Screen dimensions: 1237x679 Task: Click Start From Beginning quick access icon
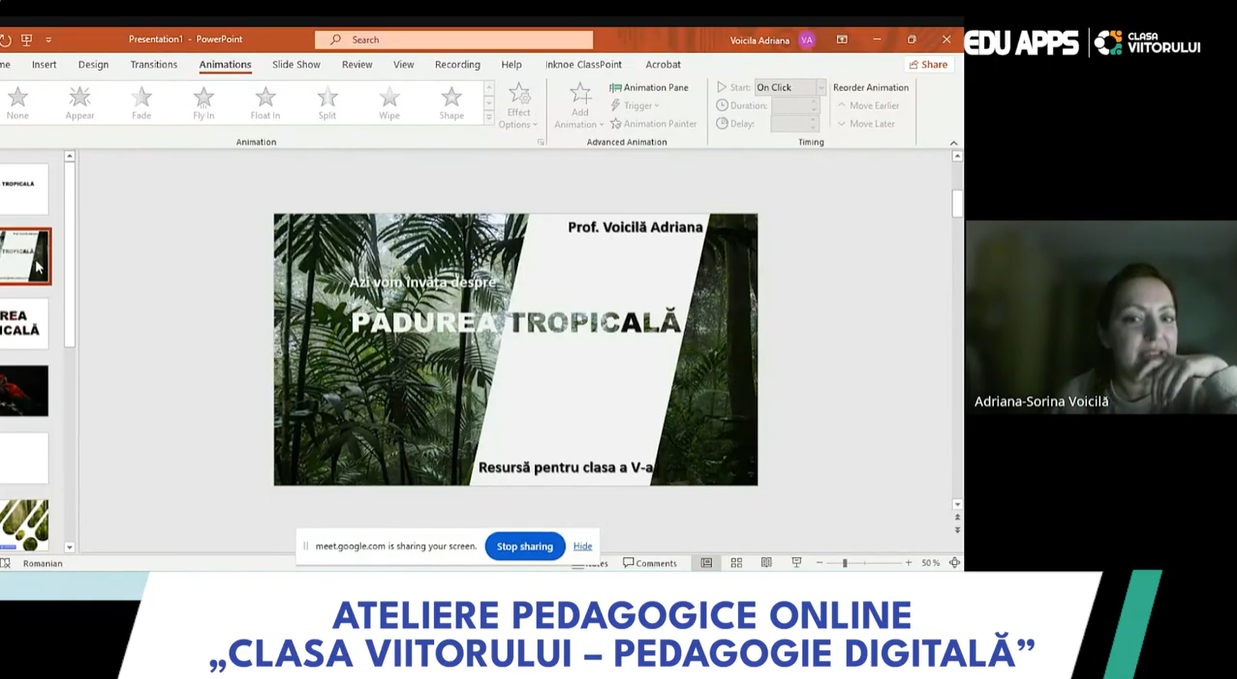tap(27, 40)
